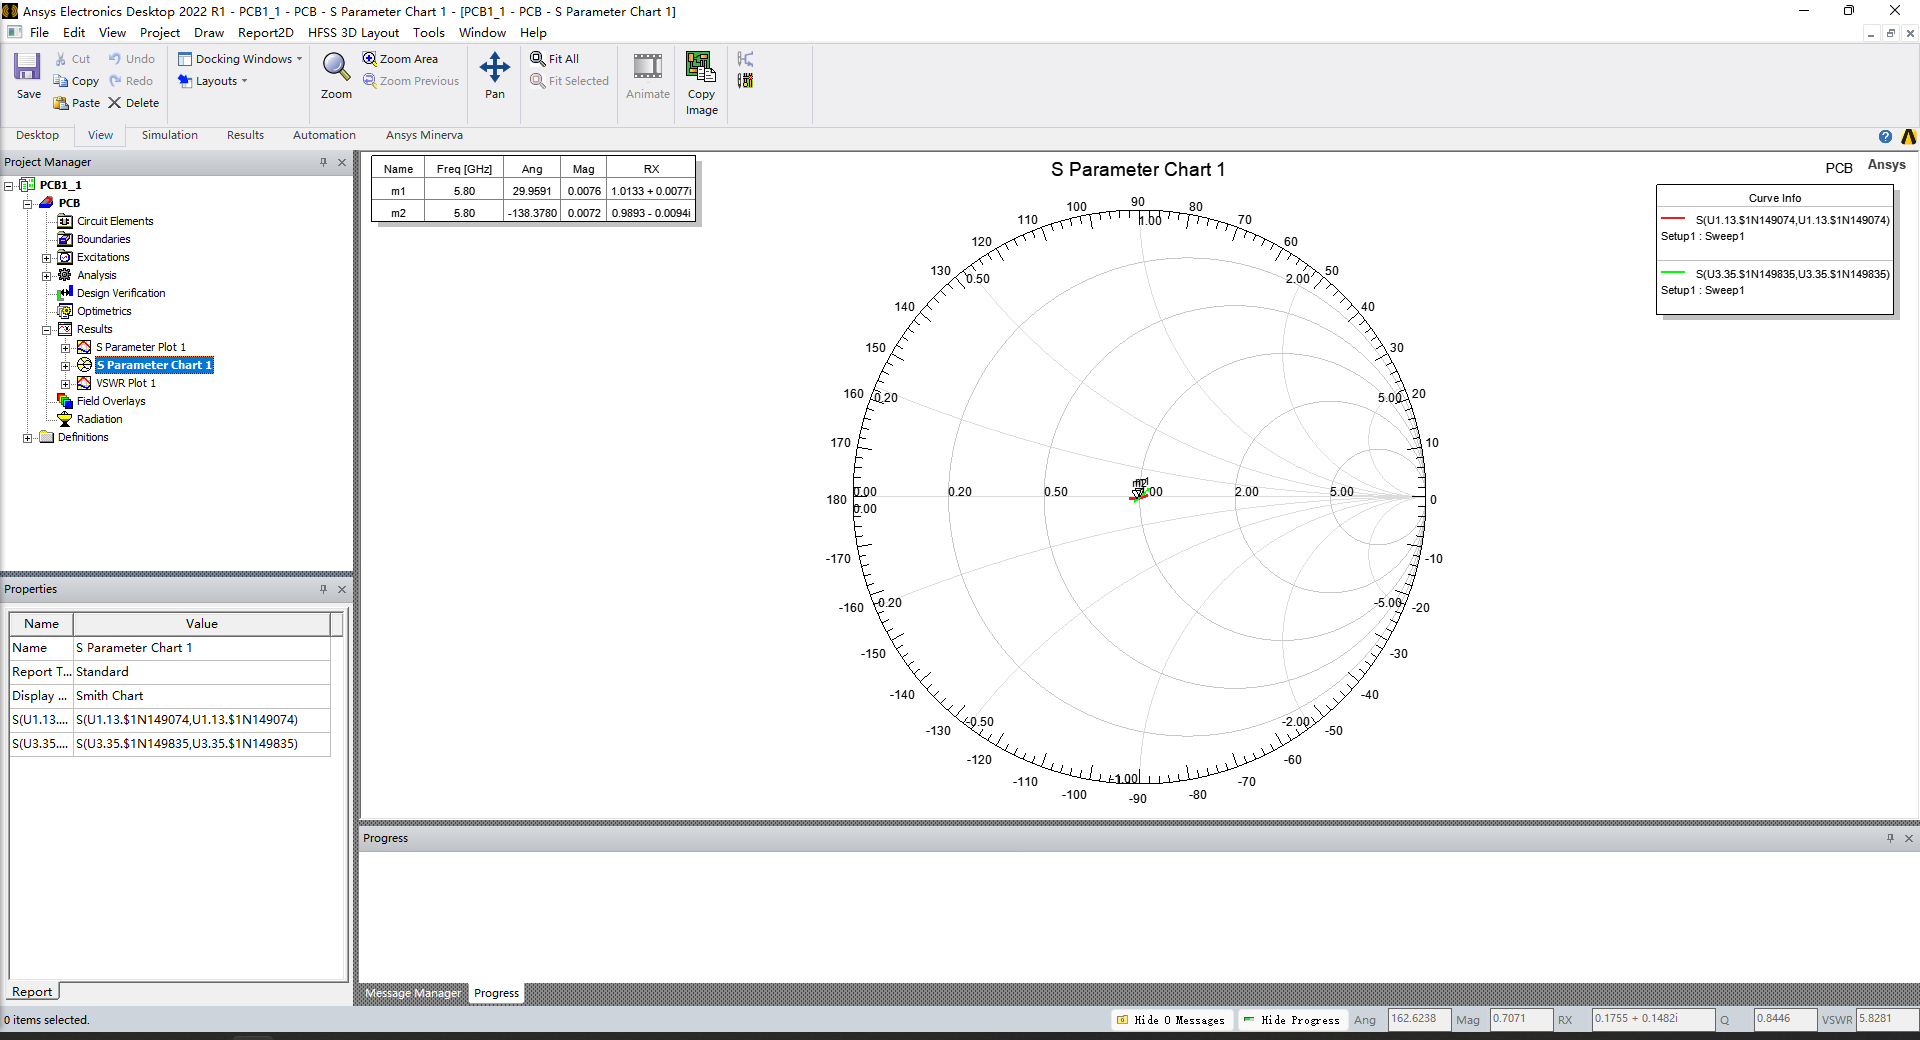Open the Ansys Minerva tab
This screenshot has height=1040, width=1920.
tap(424, 135)
